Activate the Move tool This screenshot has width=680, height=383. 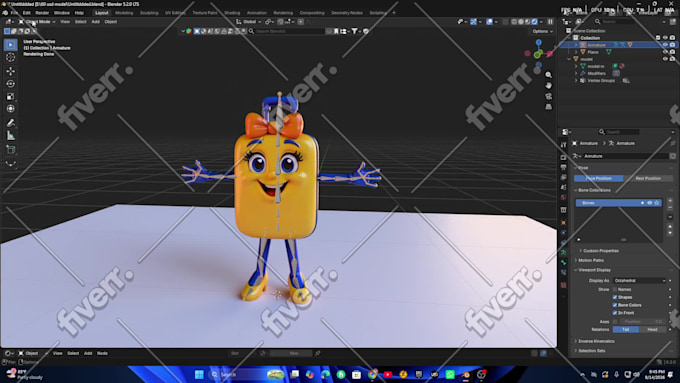[11, 71]
